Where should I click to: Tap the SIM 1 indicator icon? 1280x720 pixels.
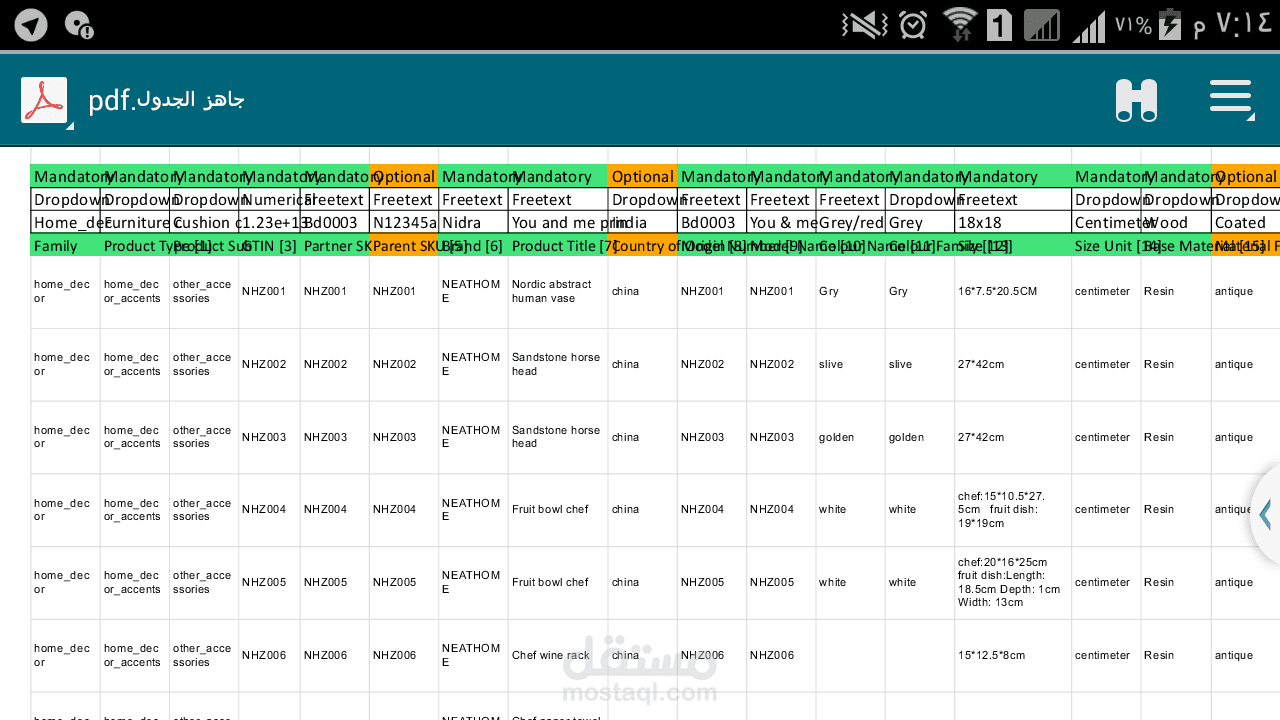click(999, 25)
